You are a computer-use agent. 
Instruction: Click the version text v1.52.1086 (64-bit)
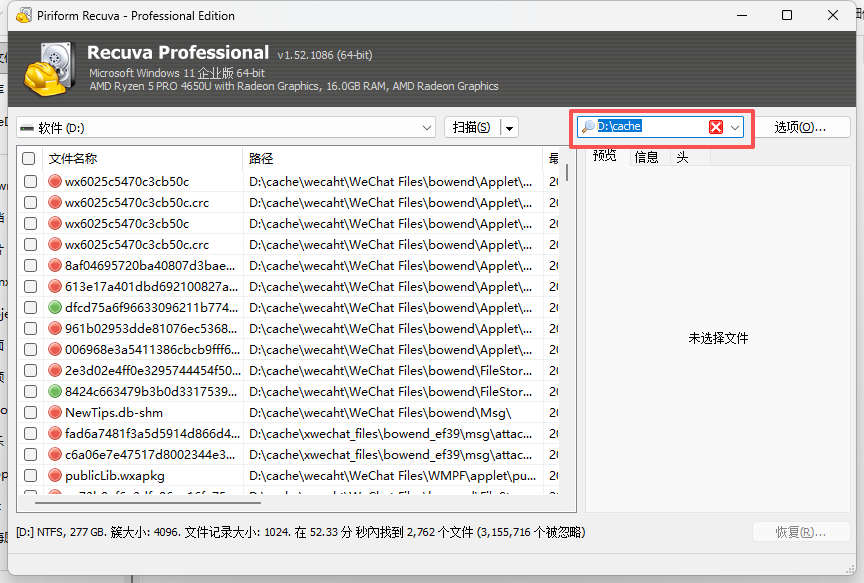pos(325,55)
